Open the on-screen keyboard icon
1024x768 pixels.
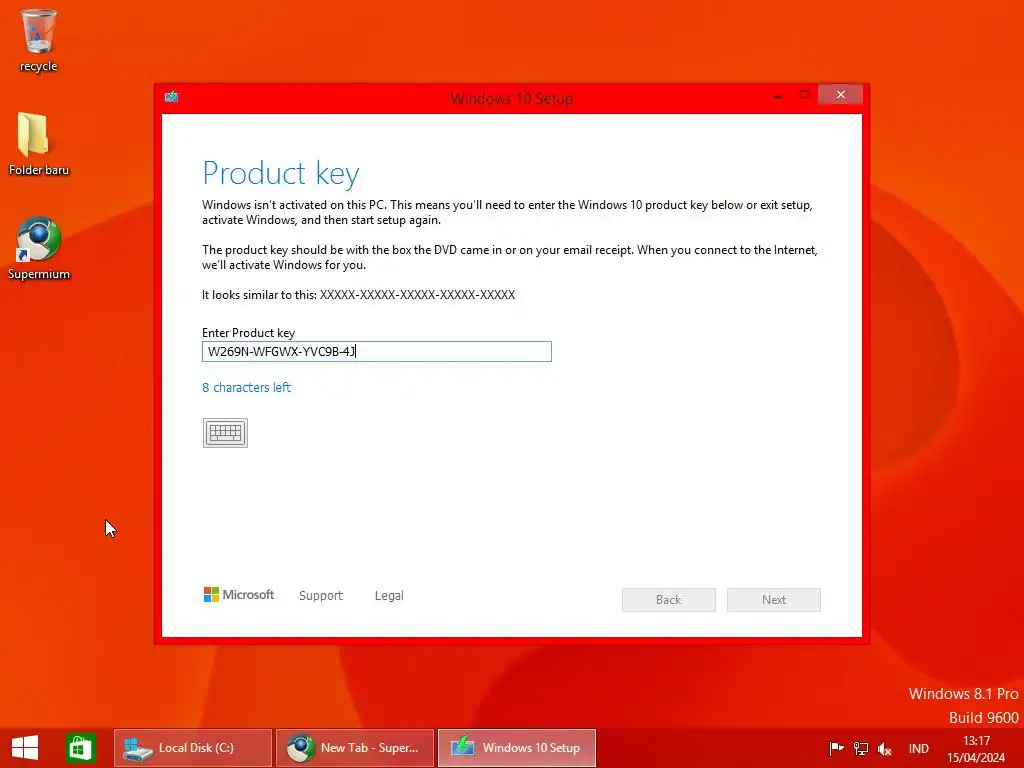point(225,433)
